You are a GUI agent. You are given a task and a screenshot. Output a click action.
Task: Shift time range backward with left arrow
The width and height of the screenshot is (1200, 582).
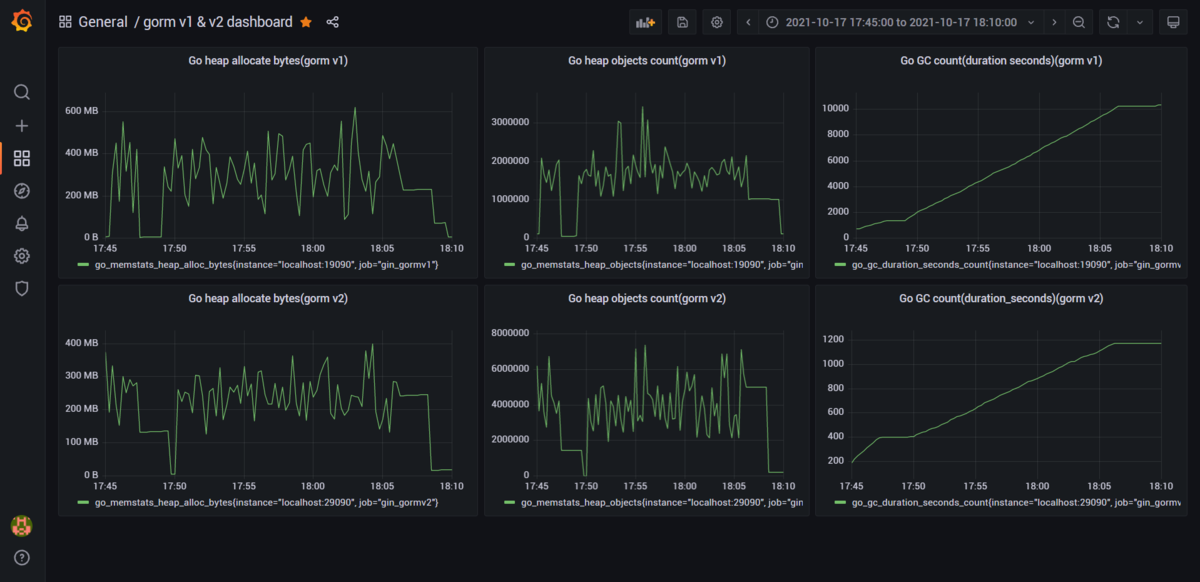[748, 22]
